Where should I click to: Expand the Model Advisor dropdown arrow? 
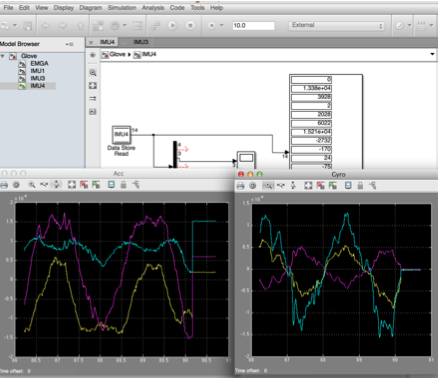coord(410,25)
